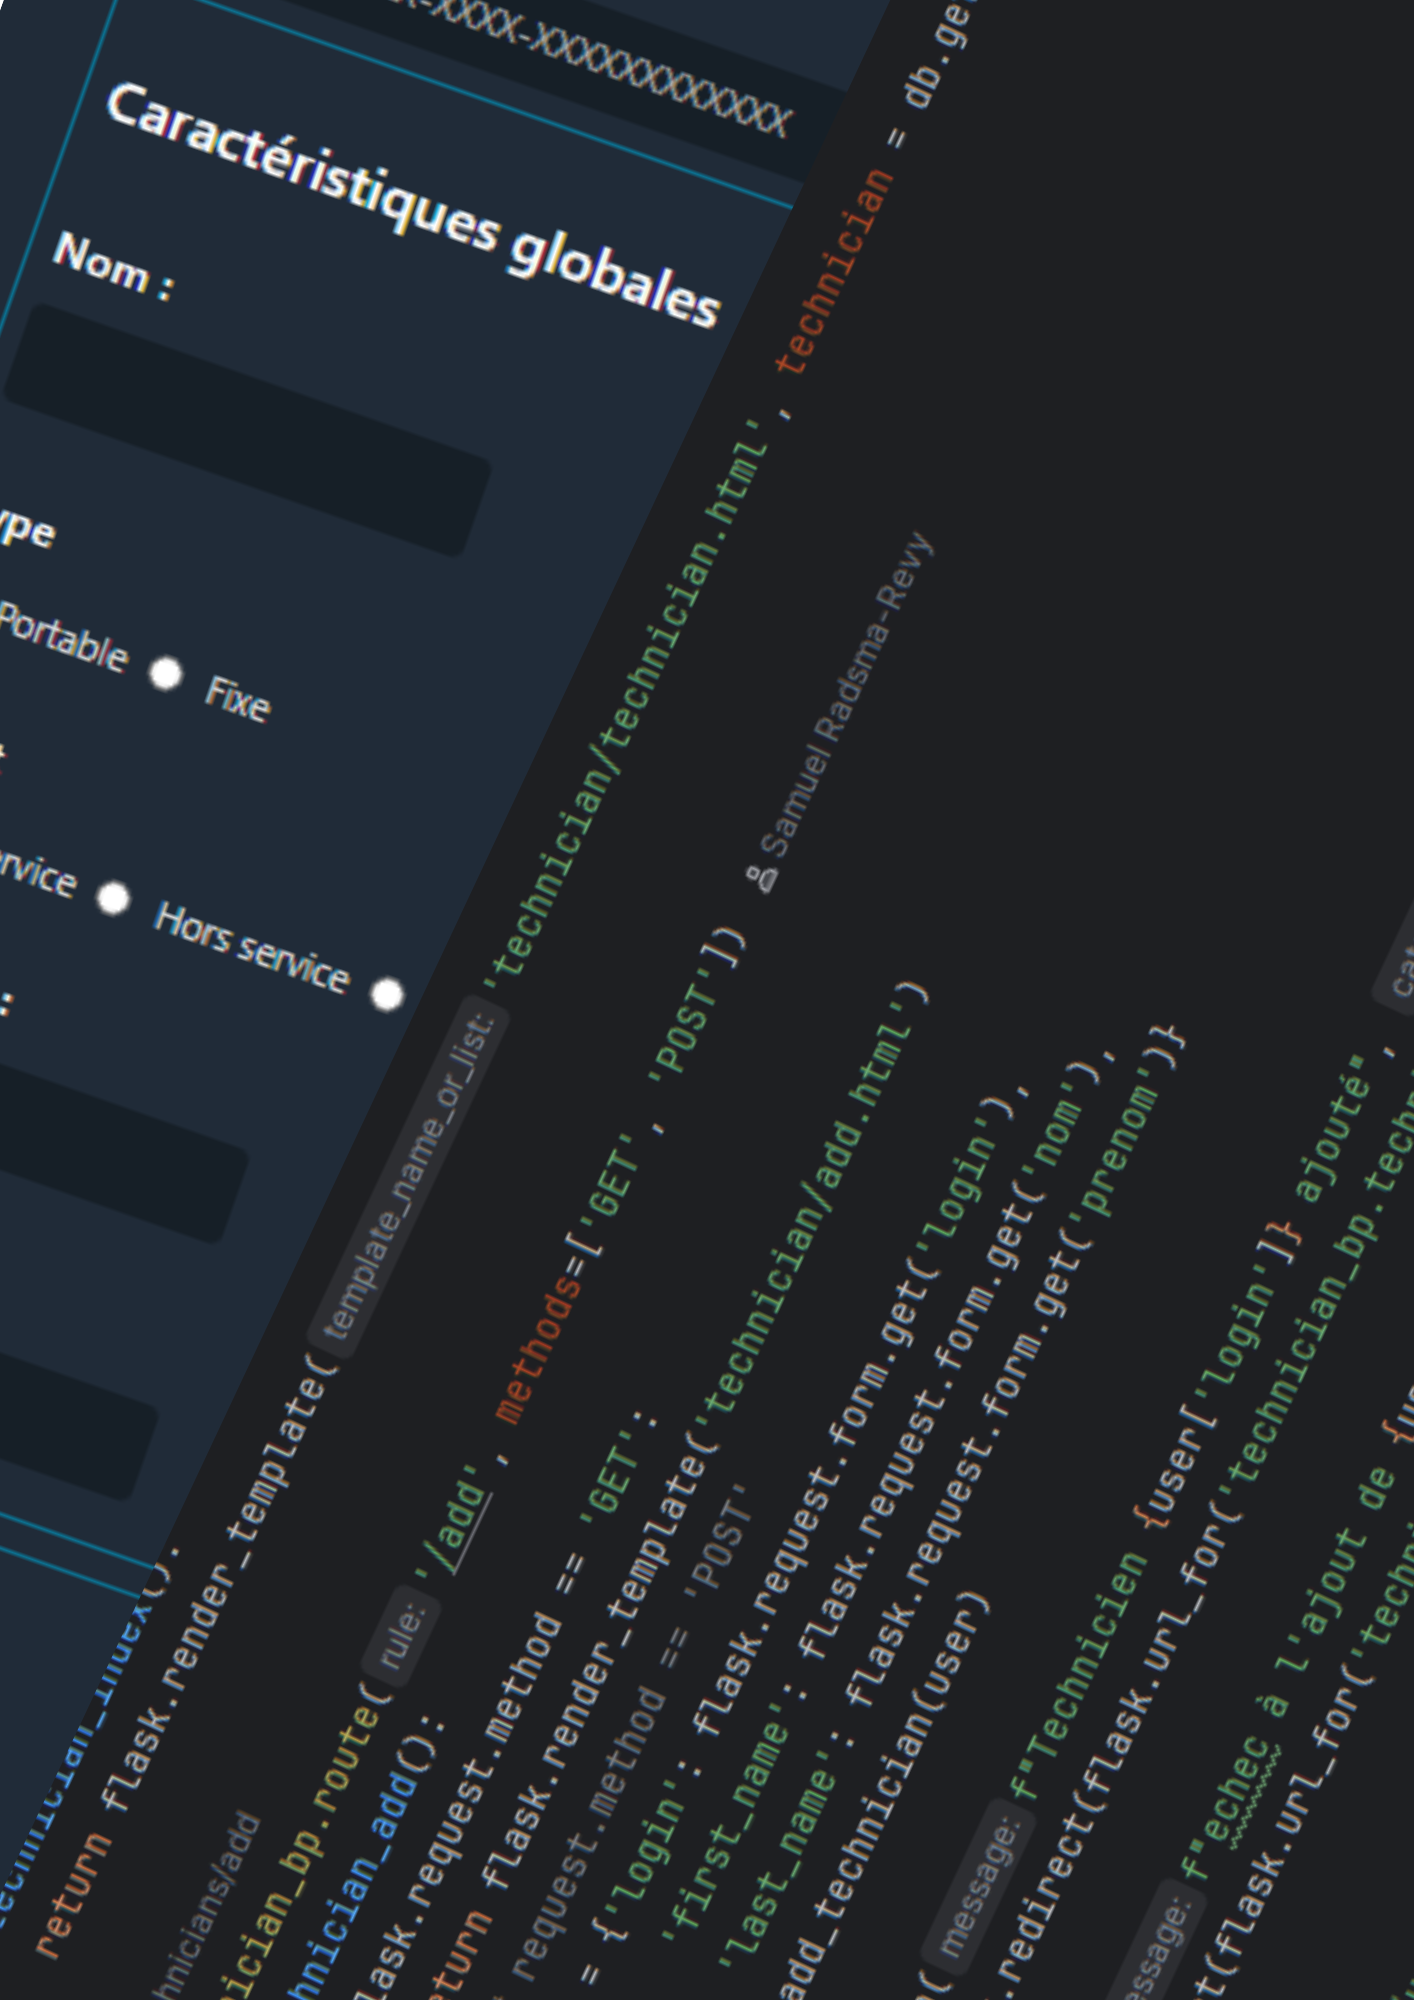Click the 'Nom :' label

[x=114, y=265]
